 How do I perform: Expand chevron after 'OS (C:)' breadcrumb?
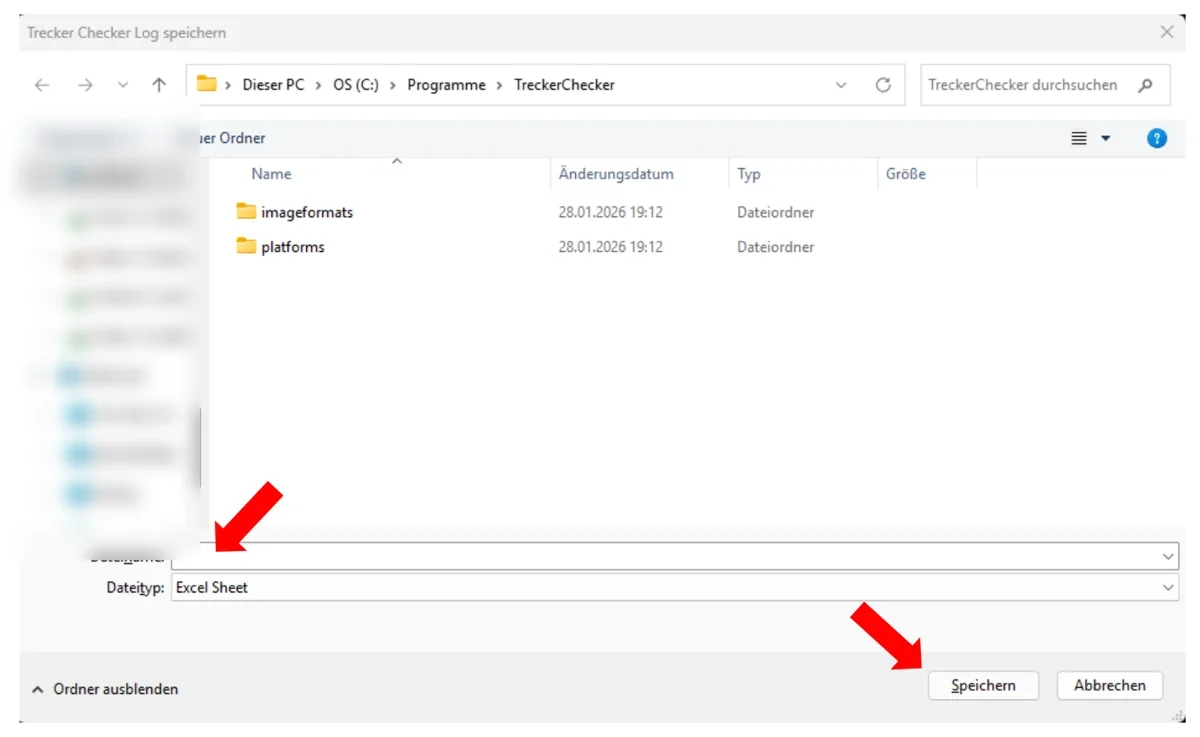(x=394, y=85)
